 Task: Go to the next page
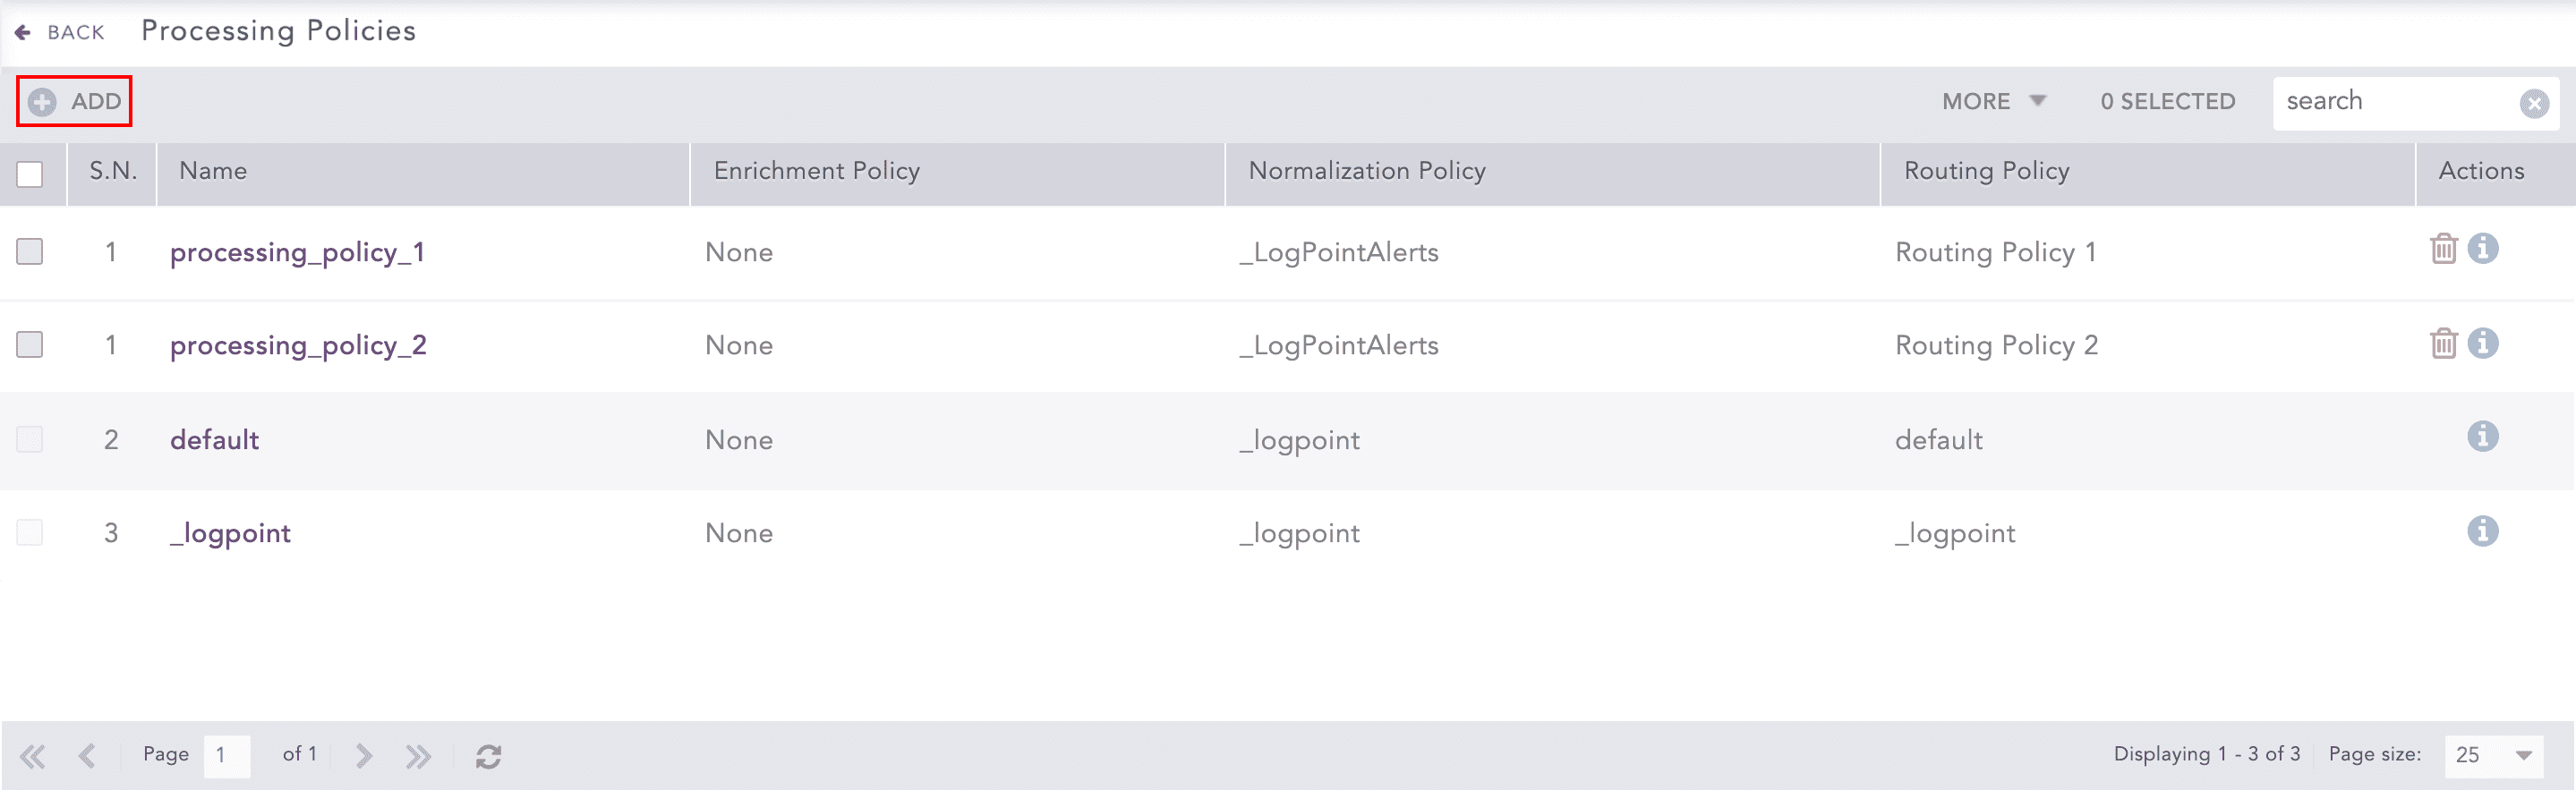pyautogui.click(x=362, y=756)
